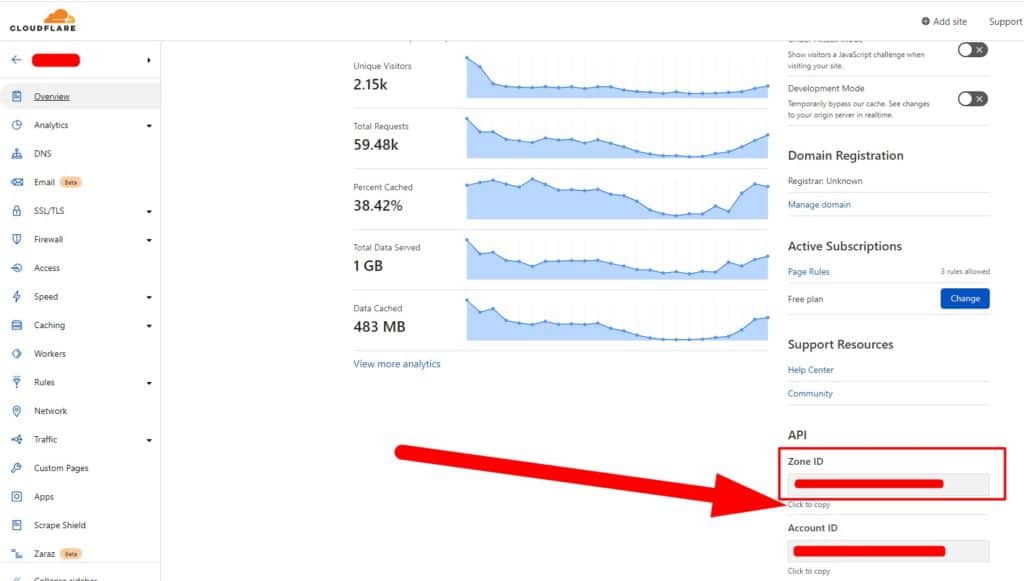Click the Firewall shield icon

tap(17, 239)
